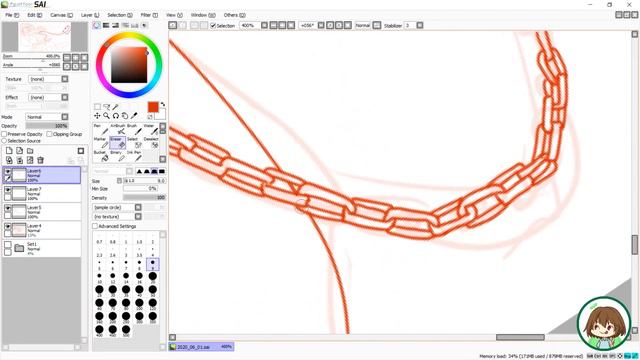Swap foreground and background colors

[163, 104]
